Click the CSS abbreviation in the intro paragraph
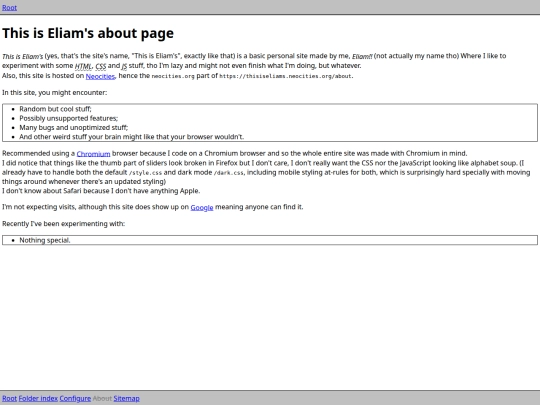The width and height of the screenshot is (540, 405). coord(101,66)
